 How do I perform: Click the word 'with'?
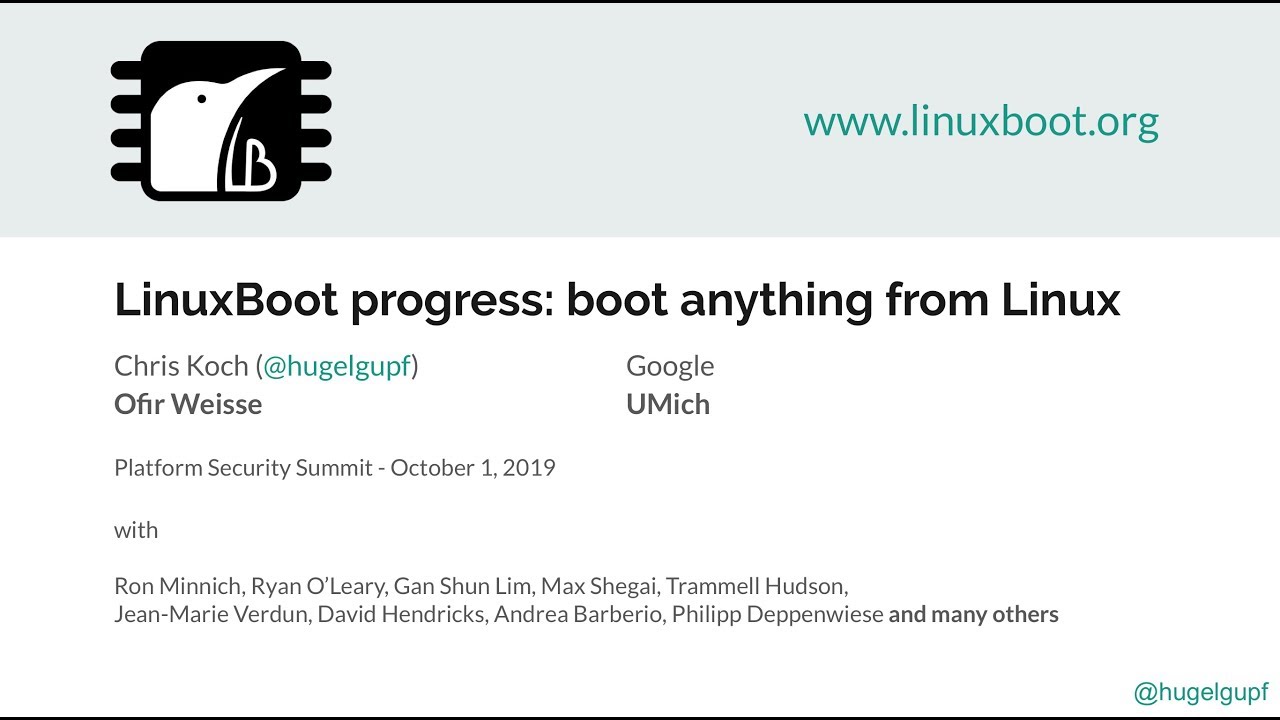click(136, 530)
